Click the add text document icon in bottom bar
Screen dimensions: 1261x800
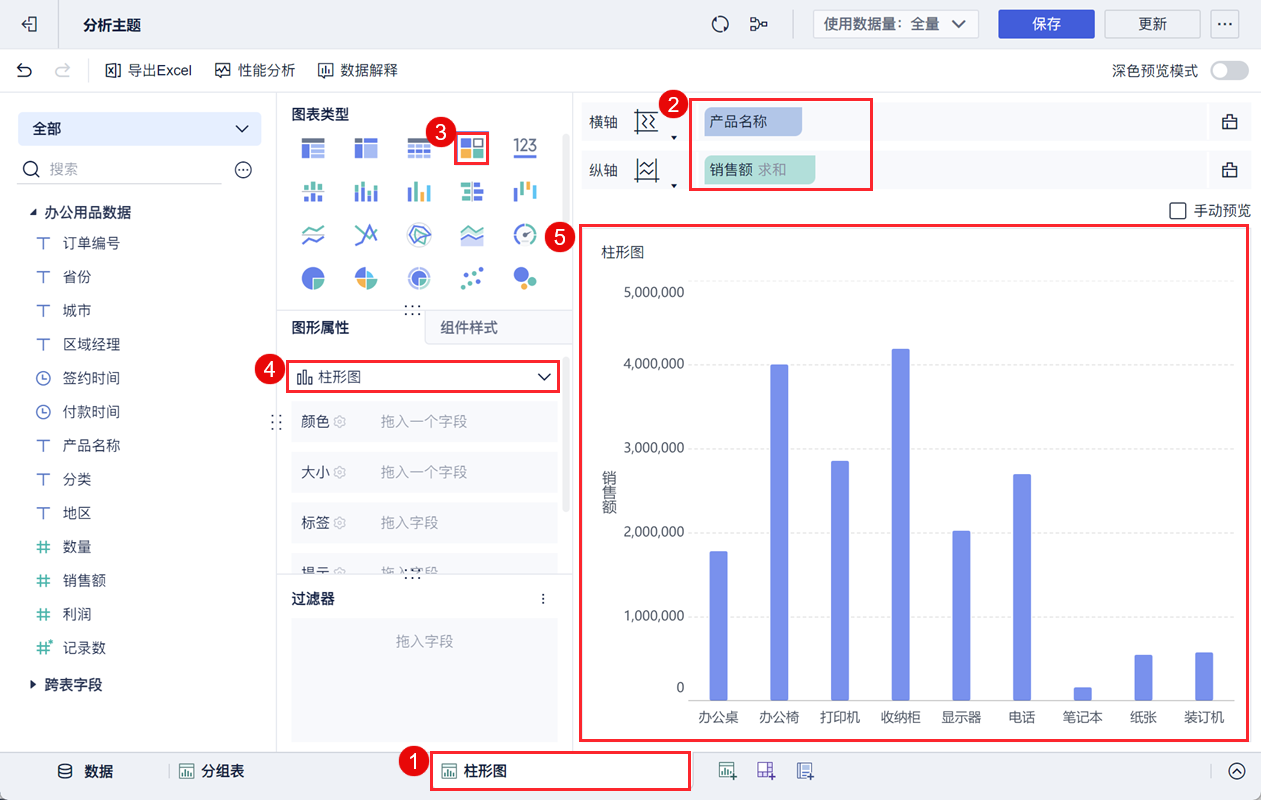pyautogui.click(x=805, y=770)
